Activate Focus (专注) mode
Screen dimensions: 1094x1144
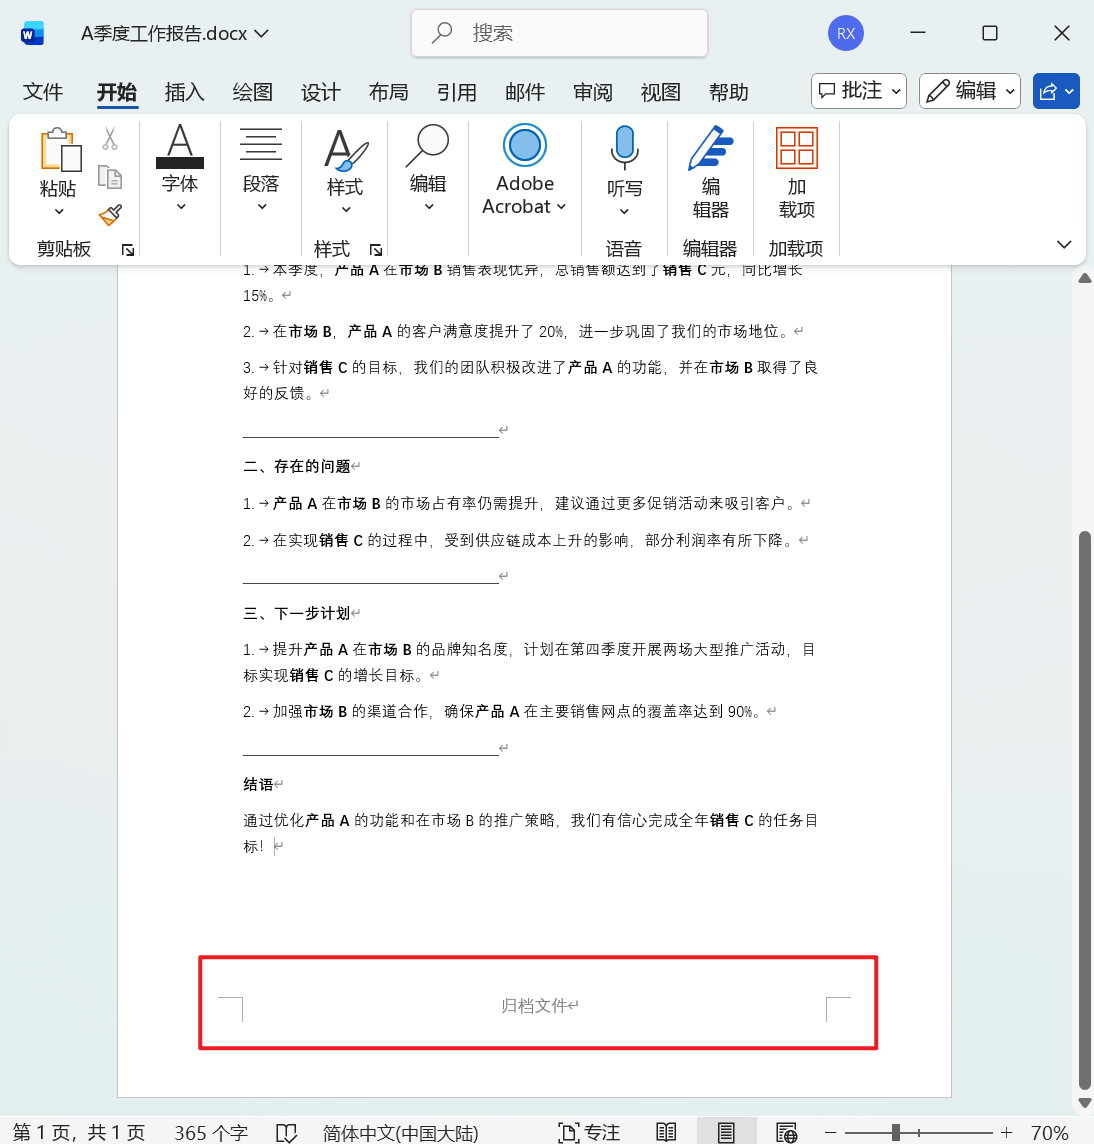(589, 1131)
